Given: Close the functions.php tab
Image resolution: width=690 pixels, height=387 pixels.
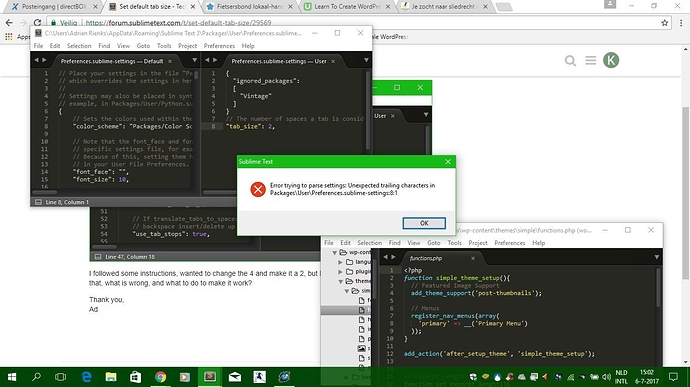Looking at the screenshot, I should pyautogui.click(x=473, y=258).
